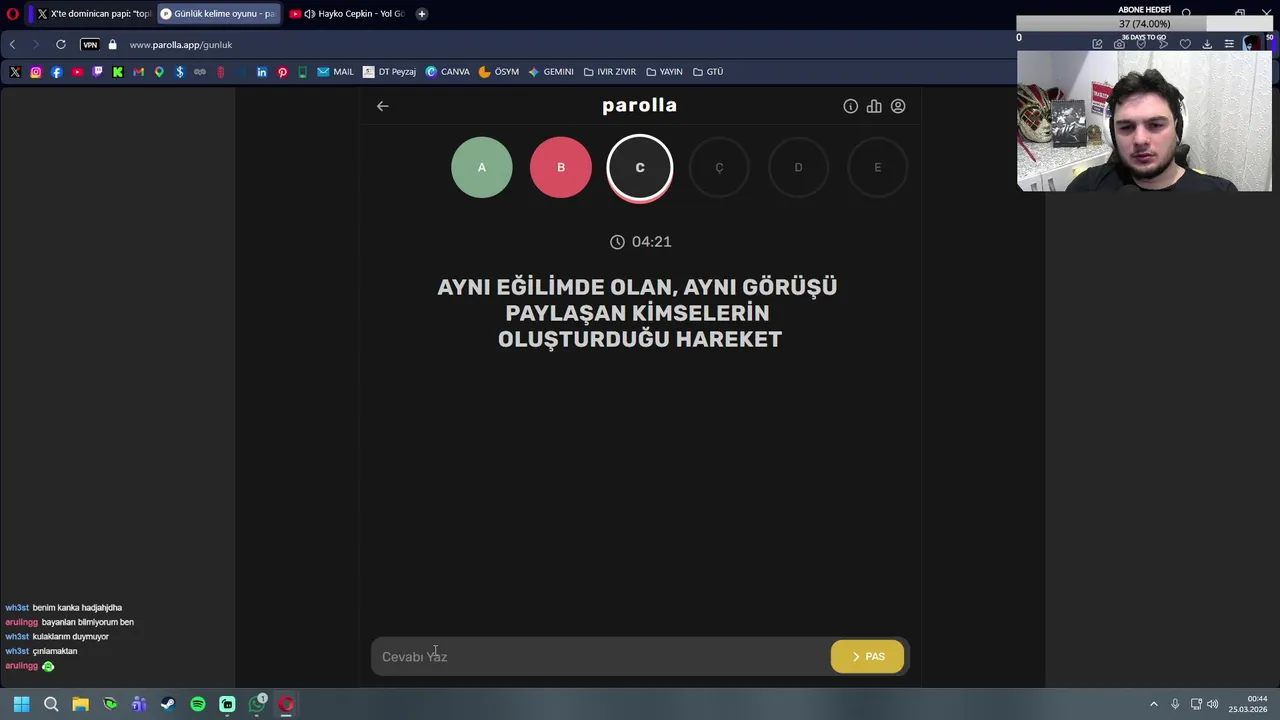Click the streamer webcam overlay
The image size is (1280, 720).
1144,120
